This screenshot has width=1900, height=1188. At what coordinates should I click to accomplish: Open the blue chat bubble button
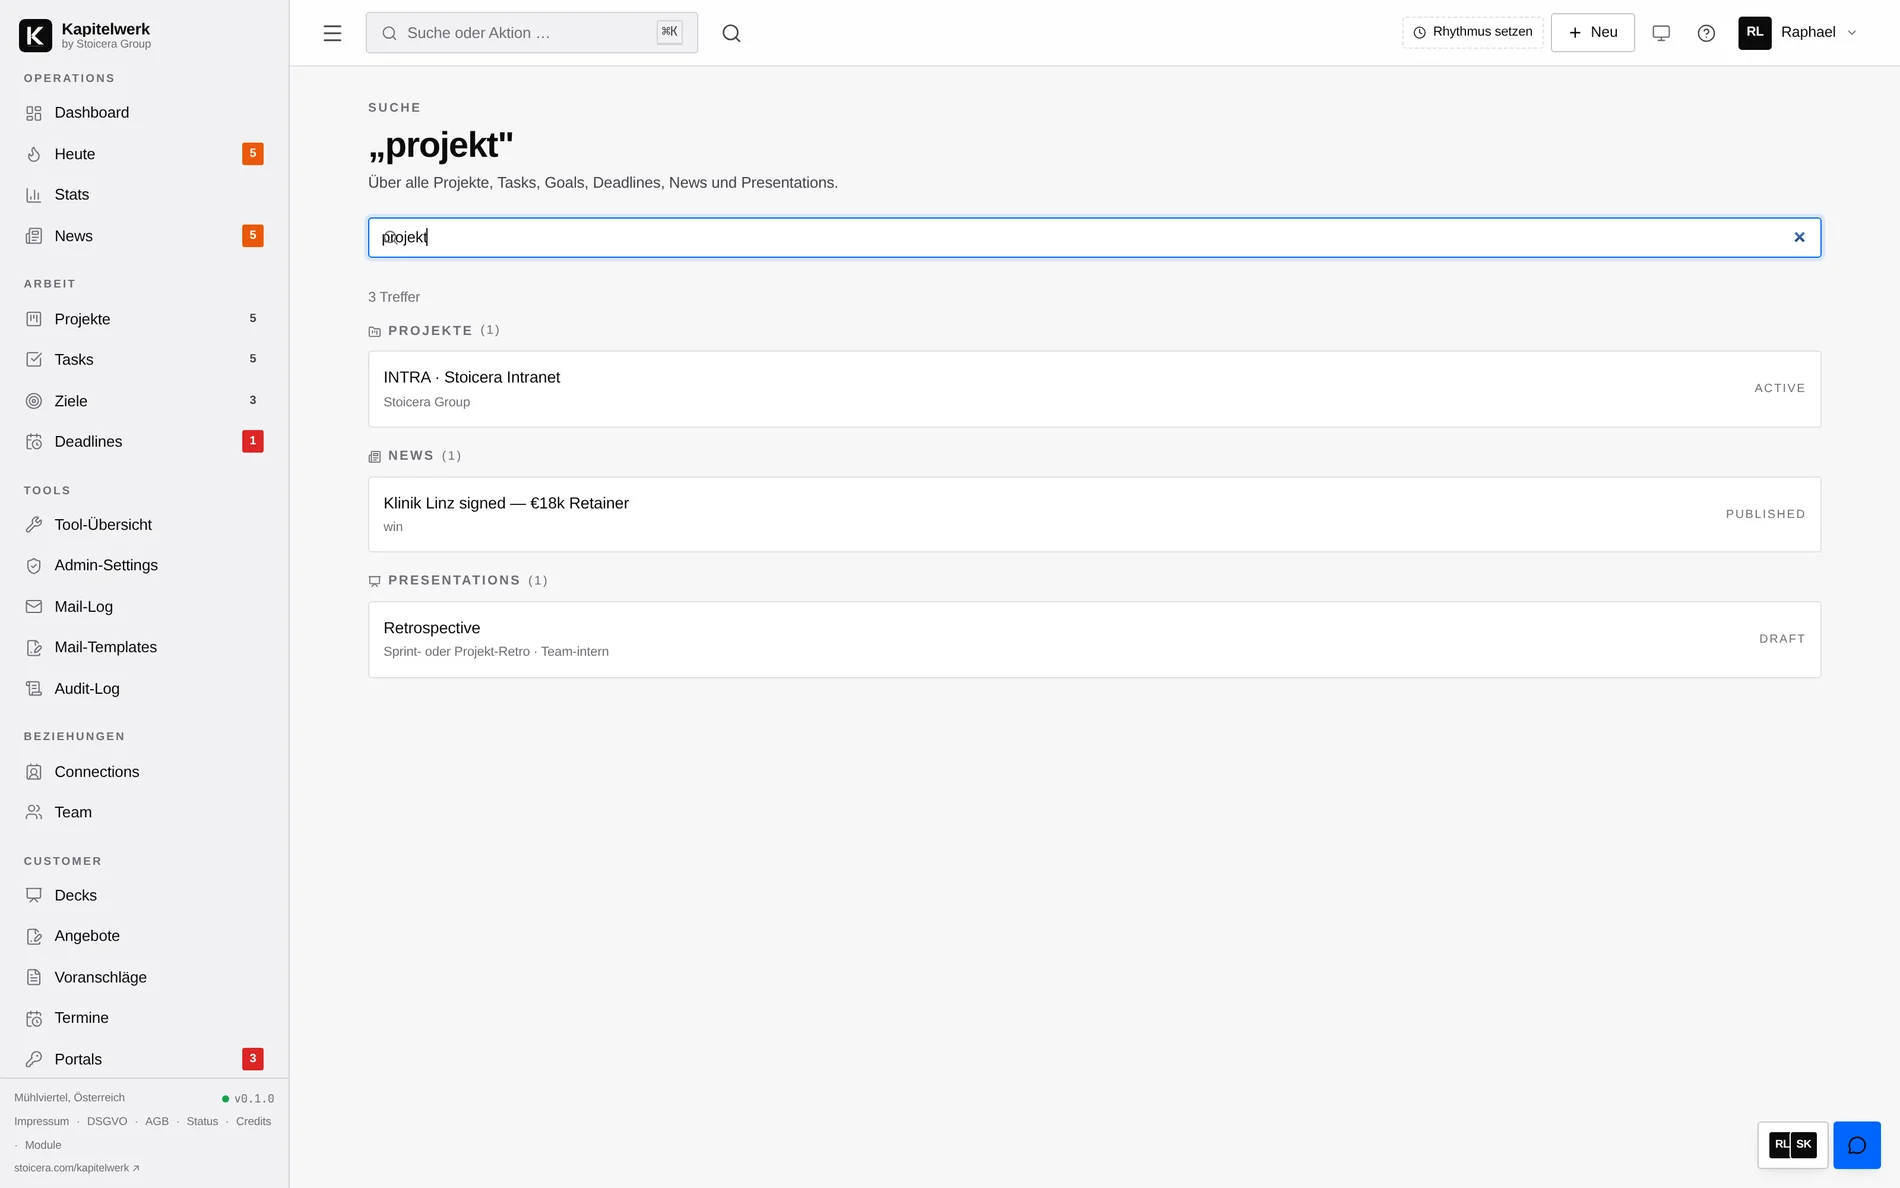tap(1857, 1145)
